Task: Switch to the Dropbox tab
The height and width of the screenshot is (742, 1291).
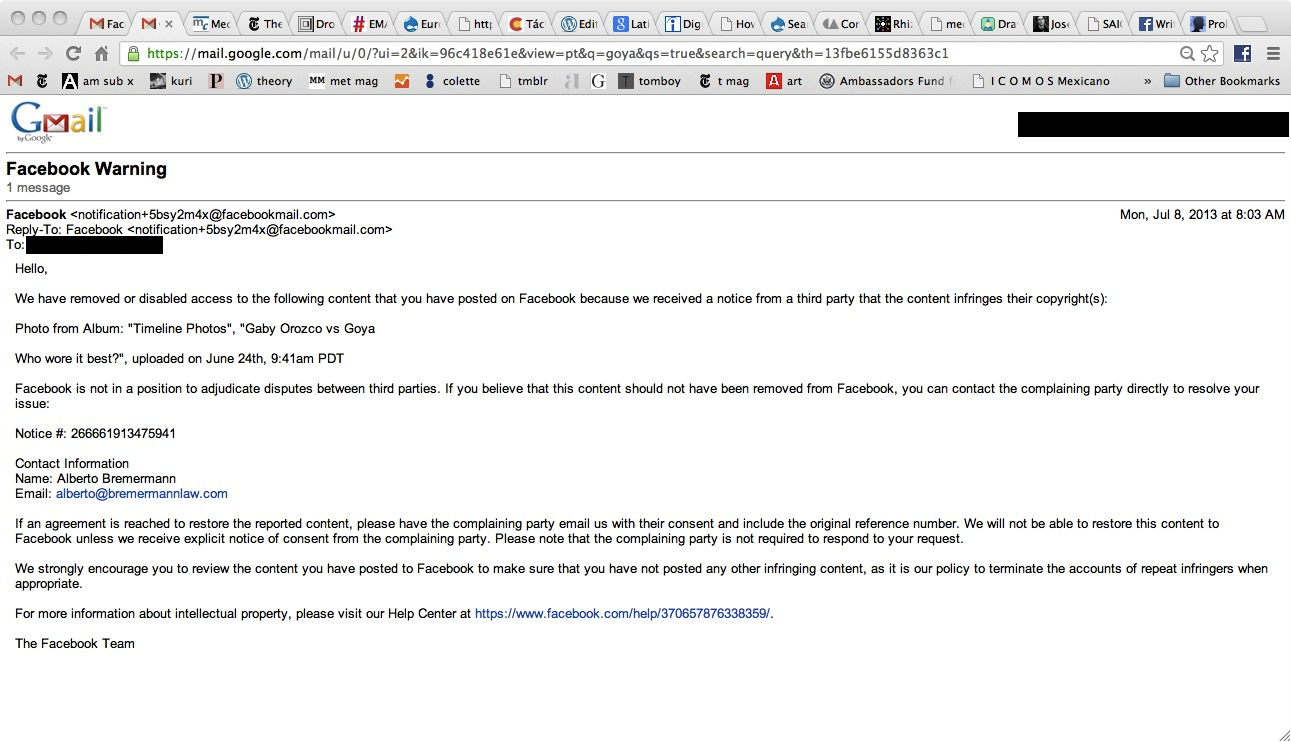Action: [317, 23]
